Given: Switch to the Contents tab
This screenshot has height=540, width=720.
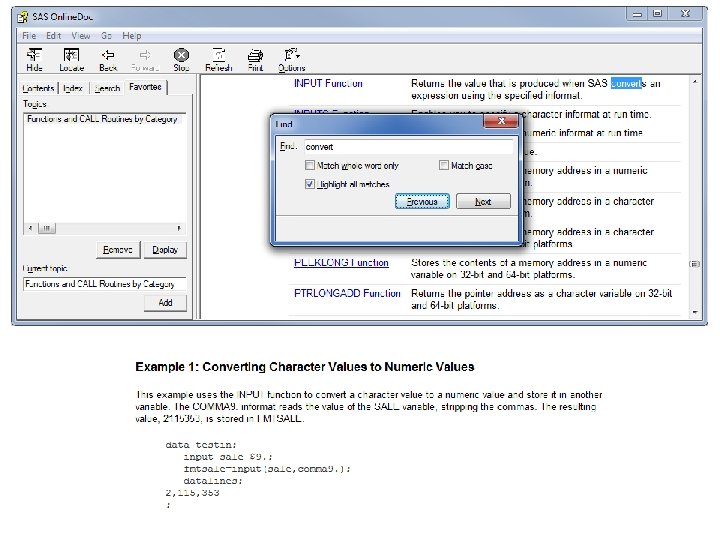Looking at the screenshot, I should [38, 88].
